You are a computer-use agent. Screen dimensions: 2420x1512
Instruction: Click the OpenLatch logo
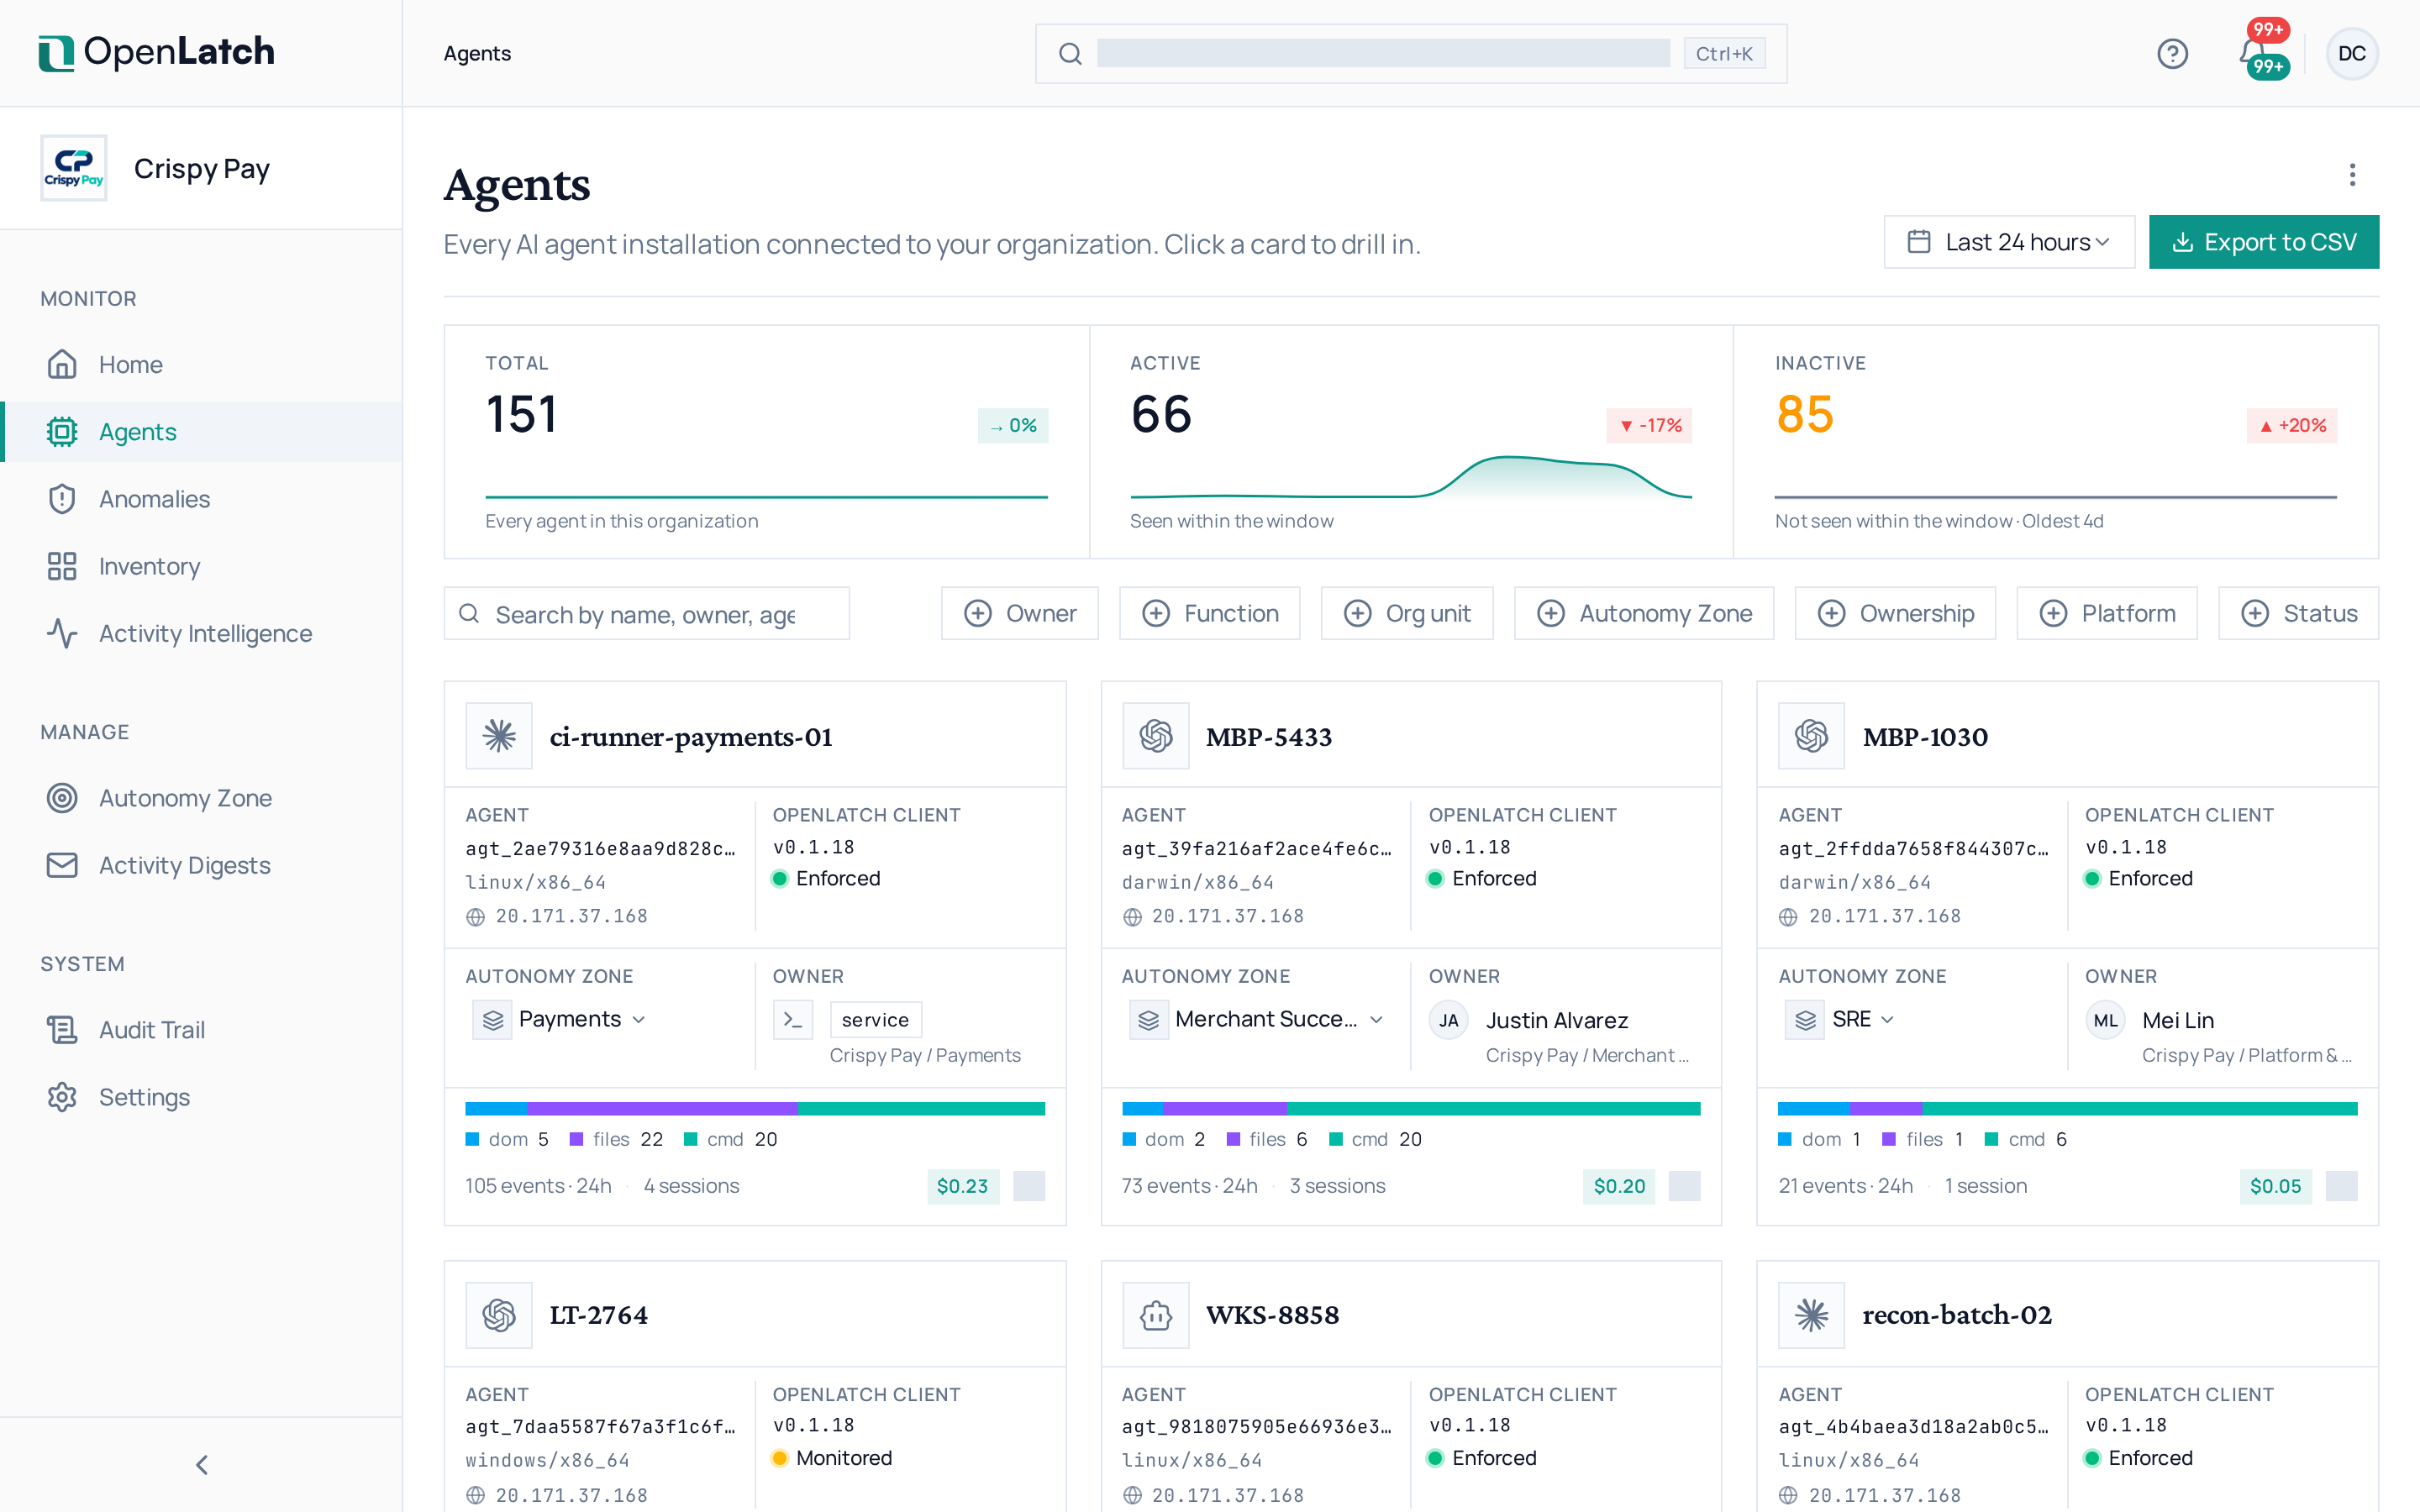pyautogui.click(x=156, y=52)
